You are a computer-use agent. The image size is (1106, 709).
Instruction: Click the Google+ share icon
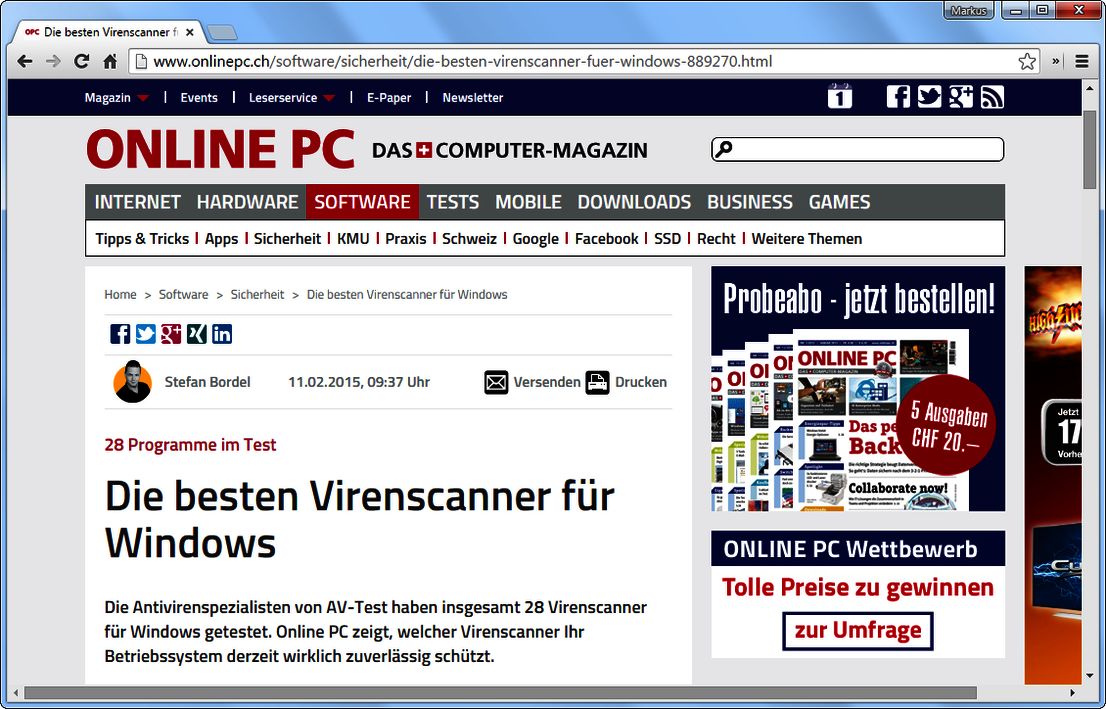(171, 333)
